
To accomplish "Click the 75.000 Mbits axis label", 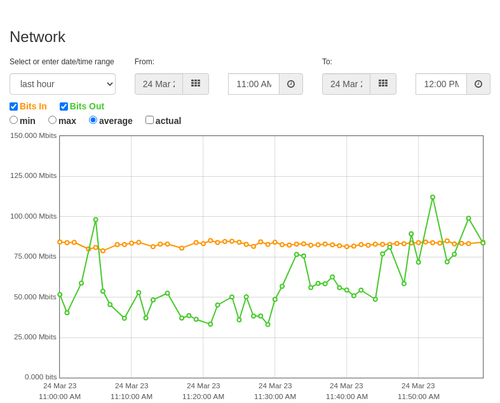I will [x=35, y=256].
